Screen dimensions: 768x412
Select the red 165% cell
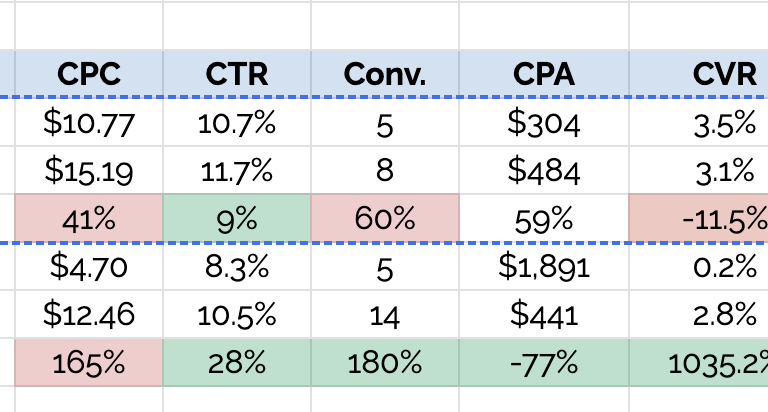pyautogui.click(x=89, y=363)
